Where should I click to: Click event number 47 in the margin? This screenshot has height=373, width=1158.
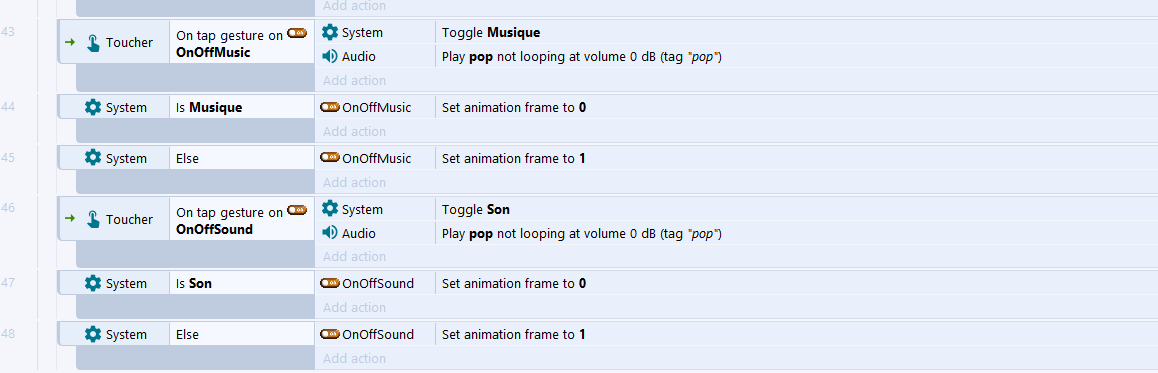[x=9, y=282]
